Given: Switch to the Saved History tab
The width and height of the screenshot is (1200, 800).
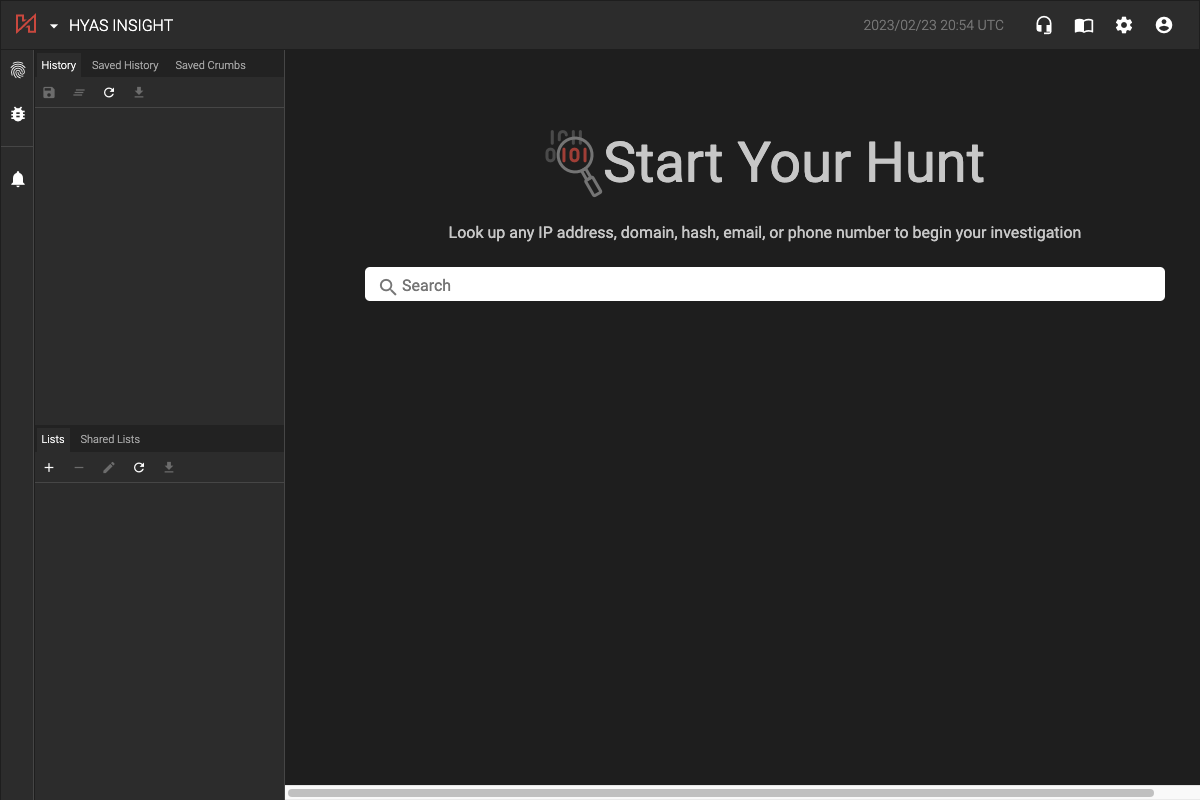Looking at the screenshot, I should point(124,65).
